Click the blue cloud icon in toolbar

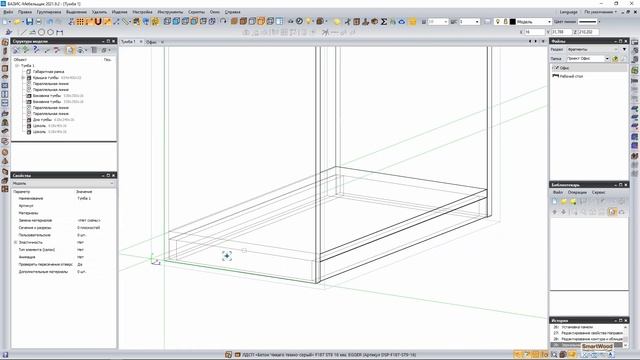(x=402, y=21)
